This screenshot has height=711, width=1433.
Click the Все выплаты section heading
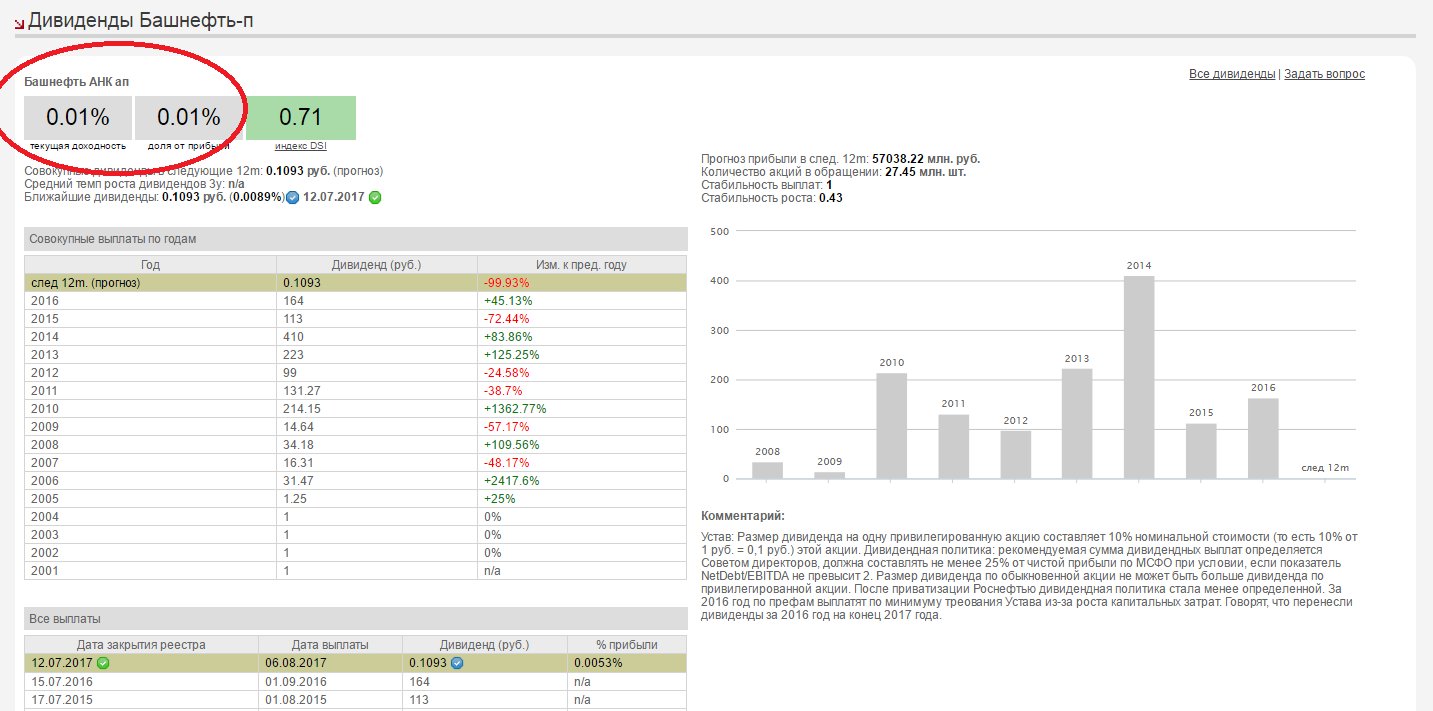click(356, 619)
